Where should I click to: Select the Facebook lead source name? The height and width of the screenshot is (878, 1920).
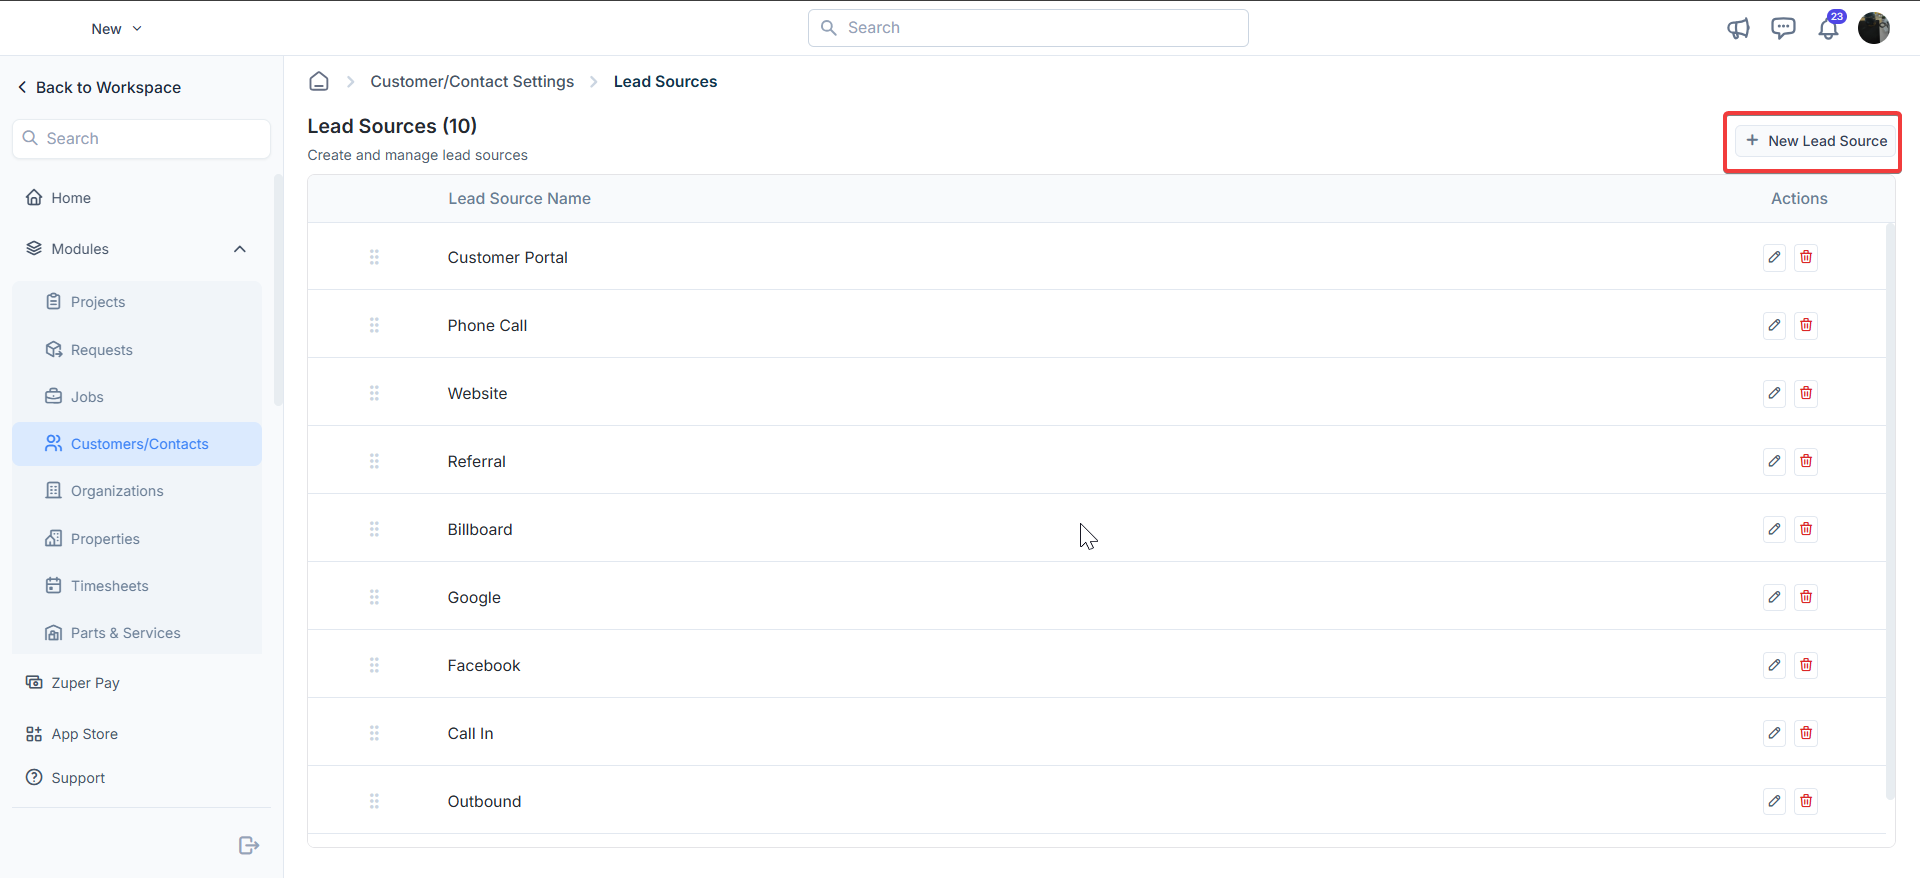484,665
